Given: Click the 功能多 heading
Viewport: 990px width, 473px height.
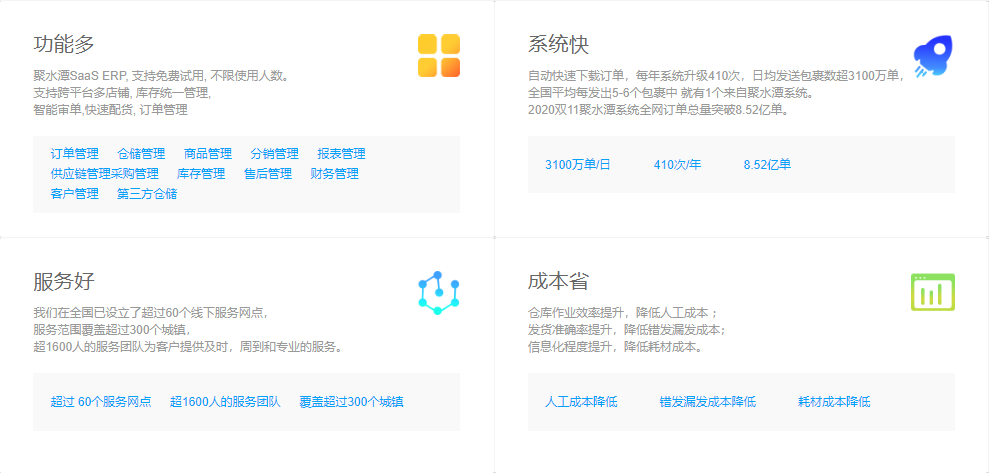Looking at the screenshot, I should pyautogui.click(x=64, y=45).
